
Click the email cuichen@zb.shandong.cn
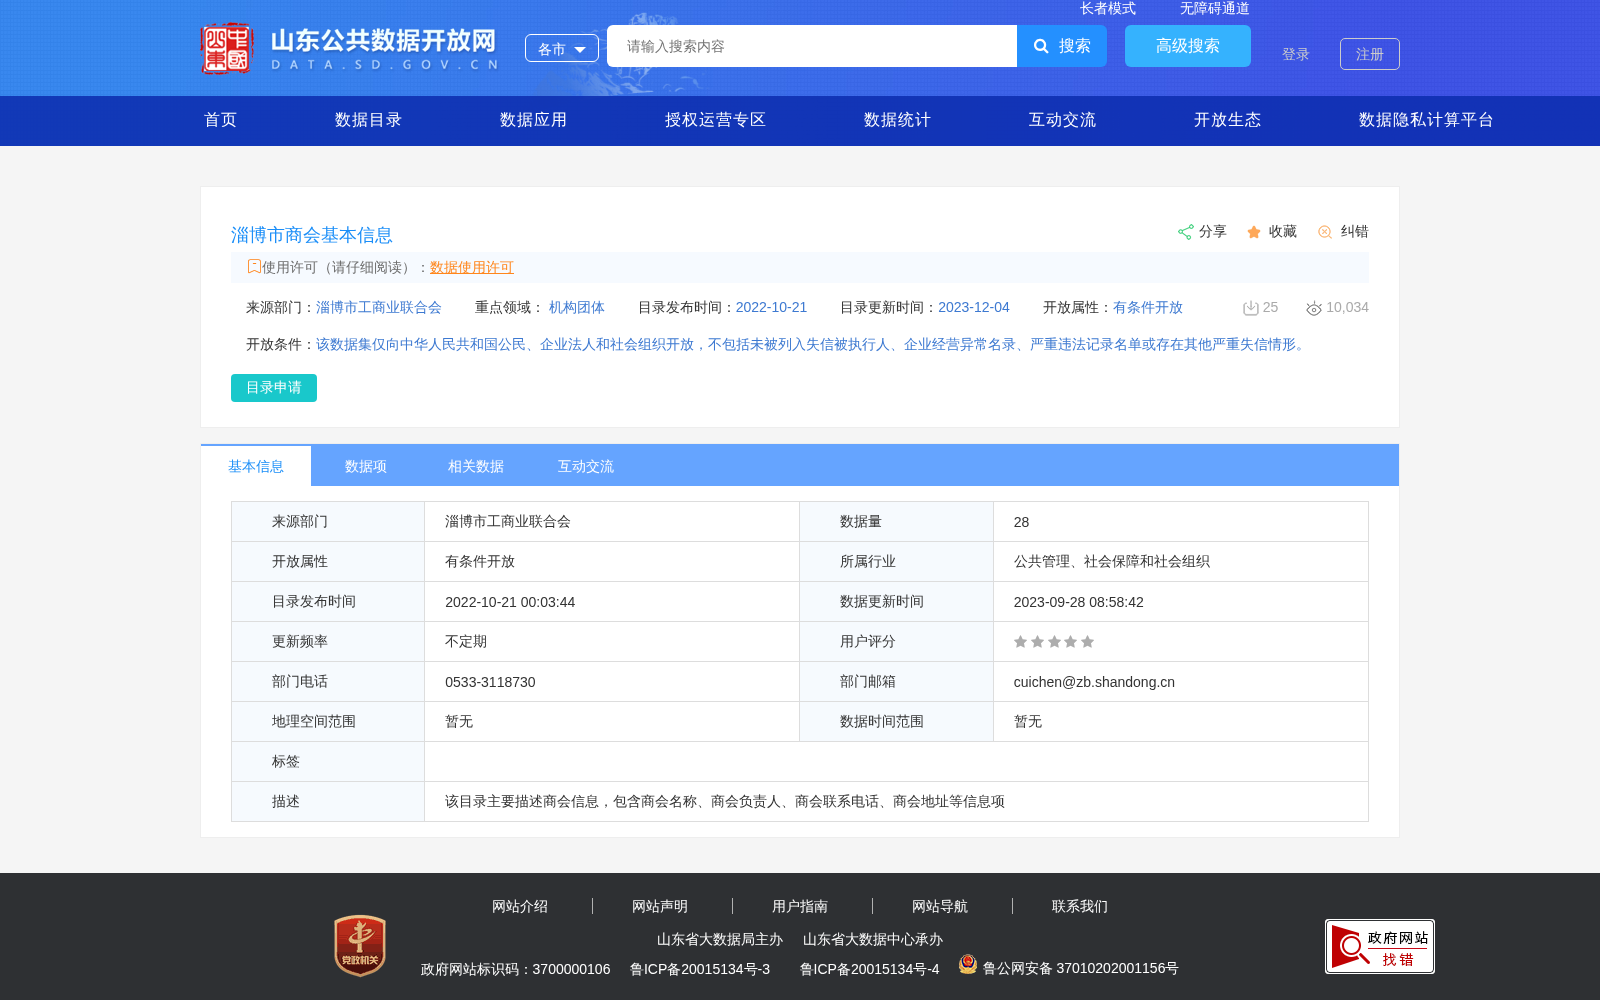[1094, 682]
